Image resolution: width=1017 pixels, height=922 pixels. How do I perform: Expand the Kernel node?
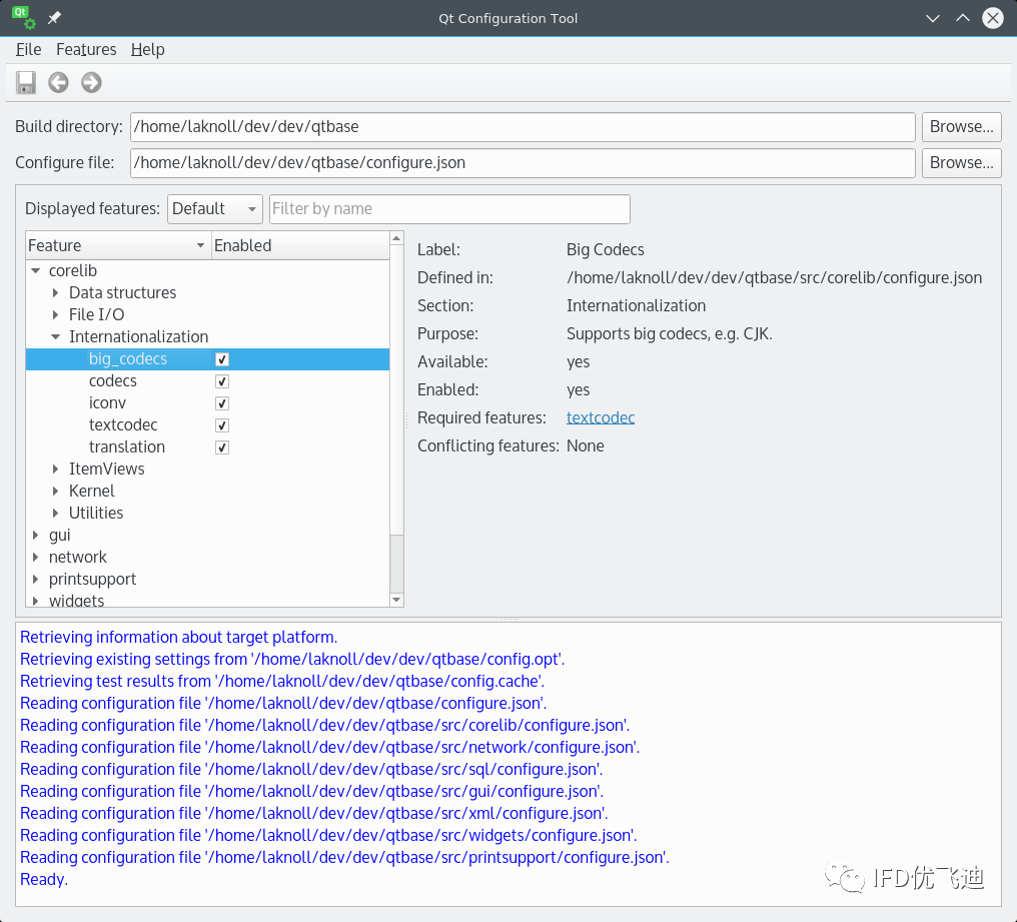(x=56, y=491)
